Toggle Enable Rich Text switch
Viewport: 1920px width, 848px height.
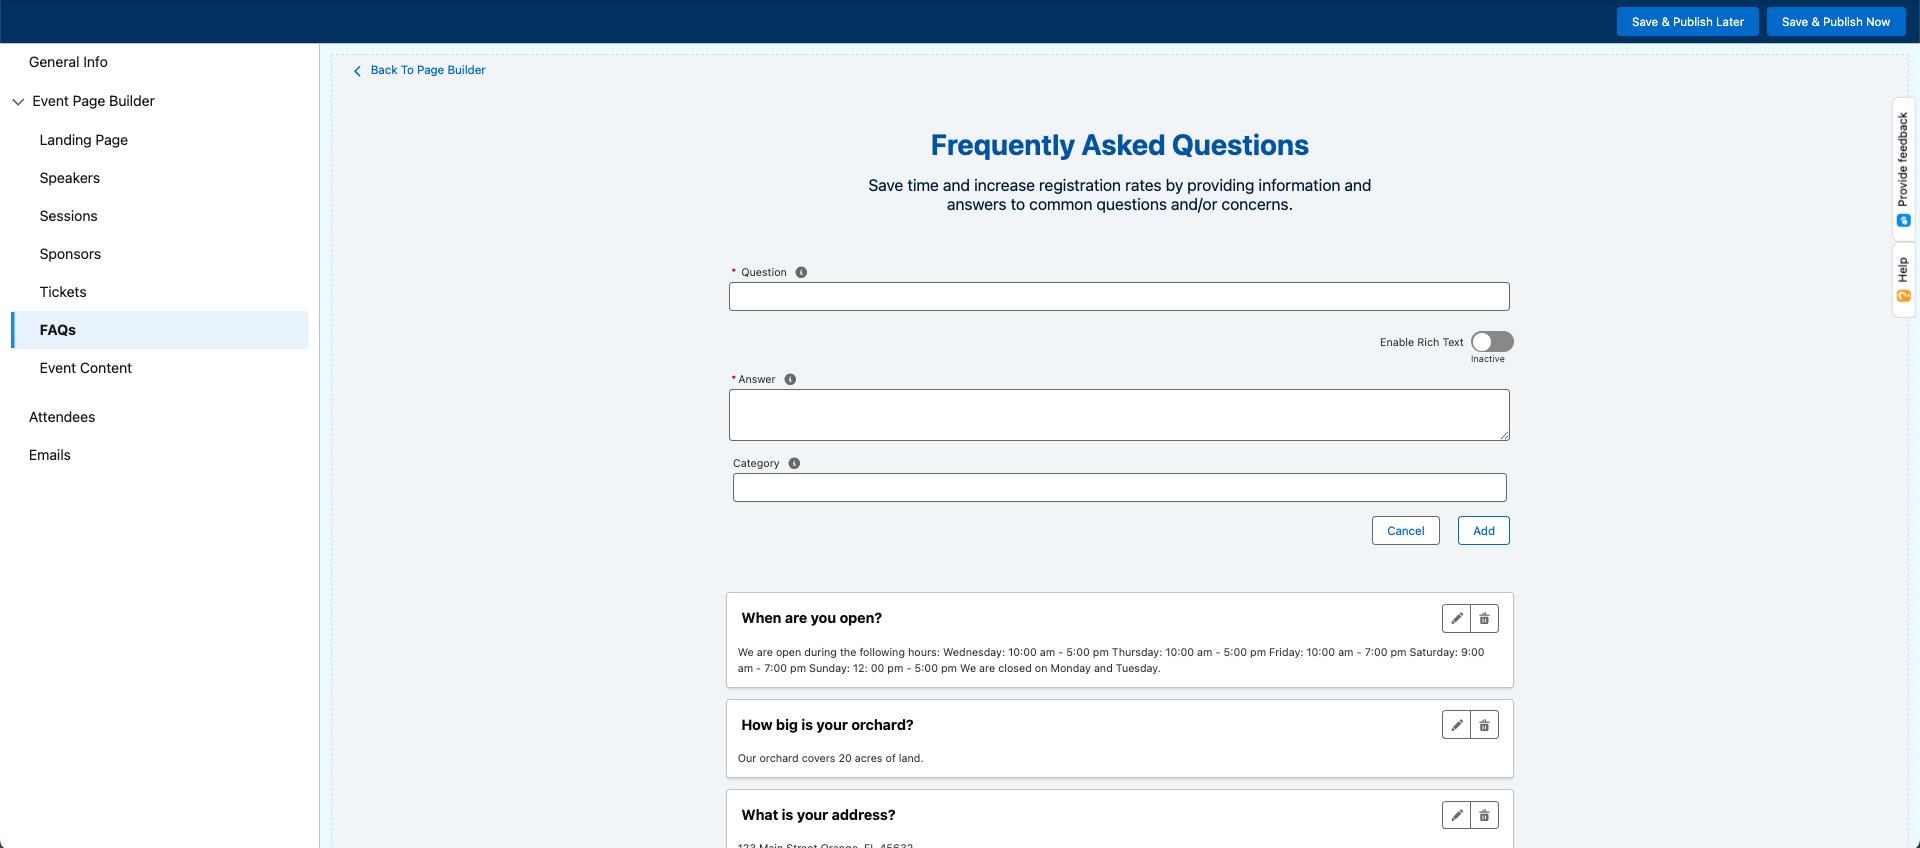click(1492, 342)
